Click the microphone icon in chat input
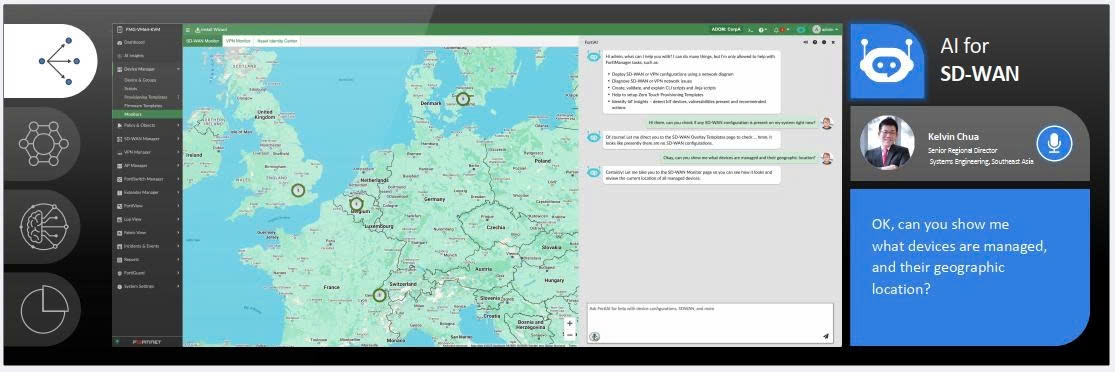The width and height of the screenshot is (1115, 372). click(595, 336)
